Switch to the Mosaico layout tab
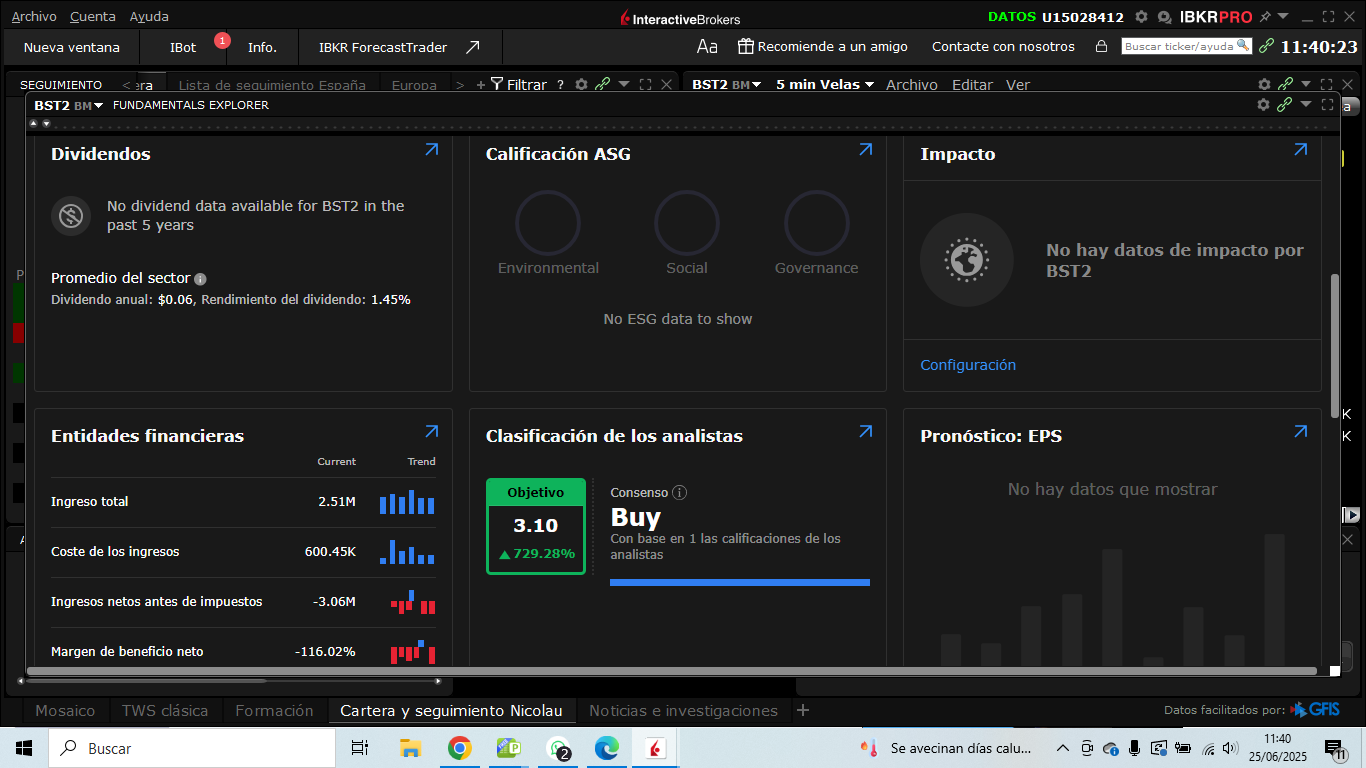This screenshot has height=768, width=1366. 65,711
